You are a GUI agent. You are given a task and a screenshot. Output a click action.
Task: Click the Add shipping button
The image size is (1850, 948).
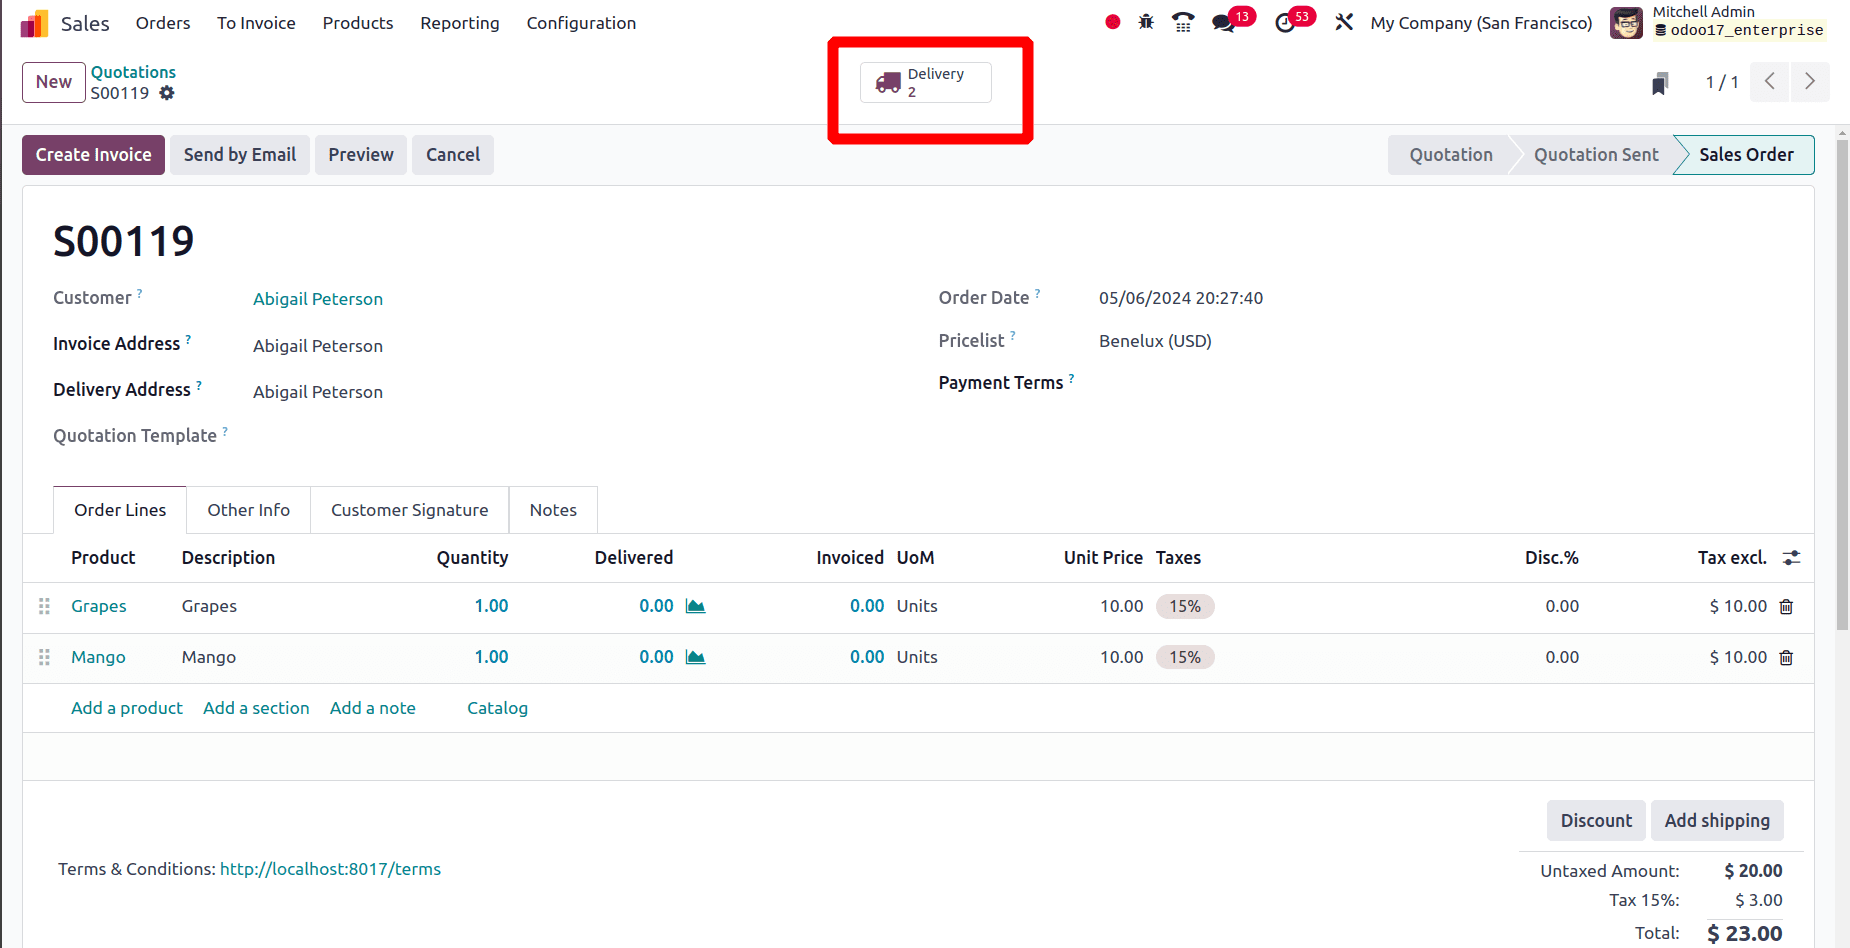coord(1717,820)
